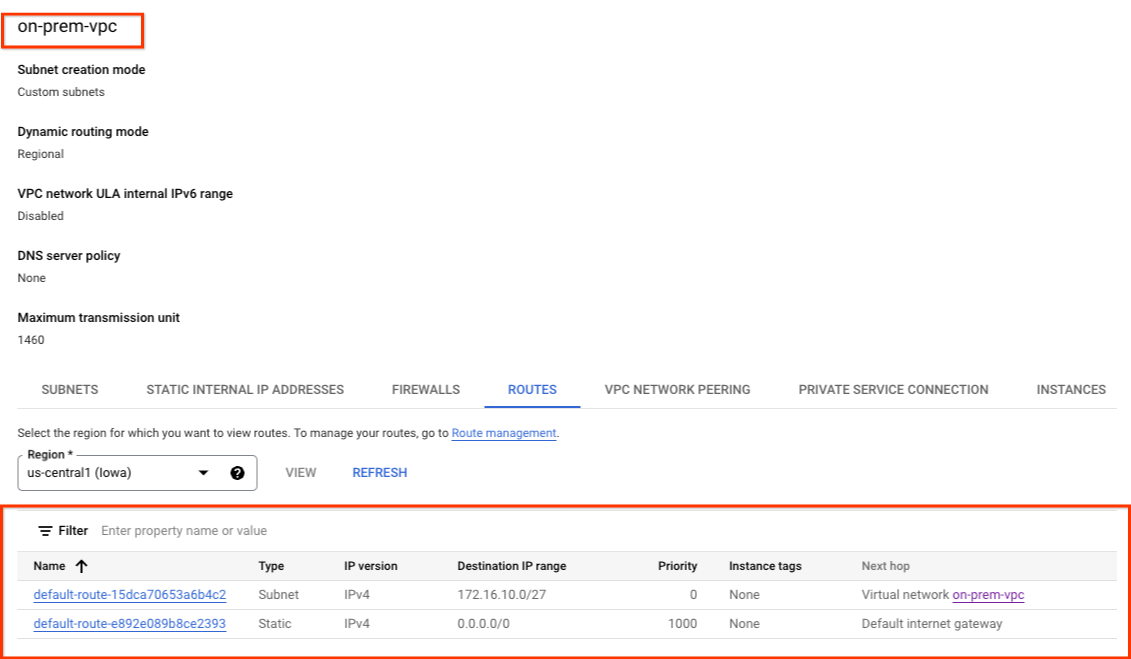Open route default-route-15dca70653a6b4c2

pos(130,595)
